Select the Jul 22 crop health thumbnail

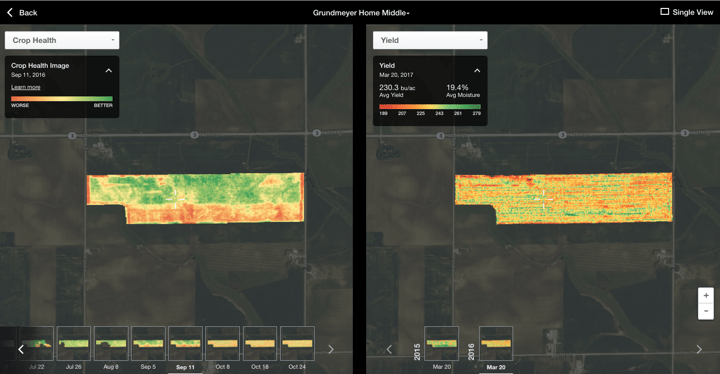tap(37, 343)
